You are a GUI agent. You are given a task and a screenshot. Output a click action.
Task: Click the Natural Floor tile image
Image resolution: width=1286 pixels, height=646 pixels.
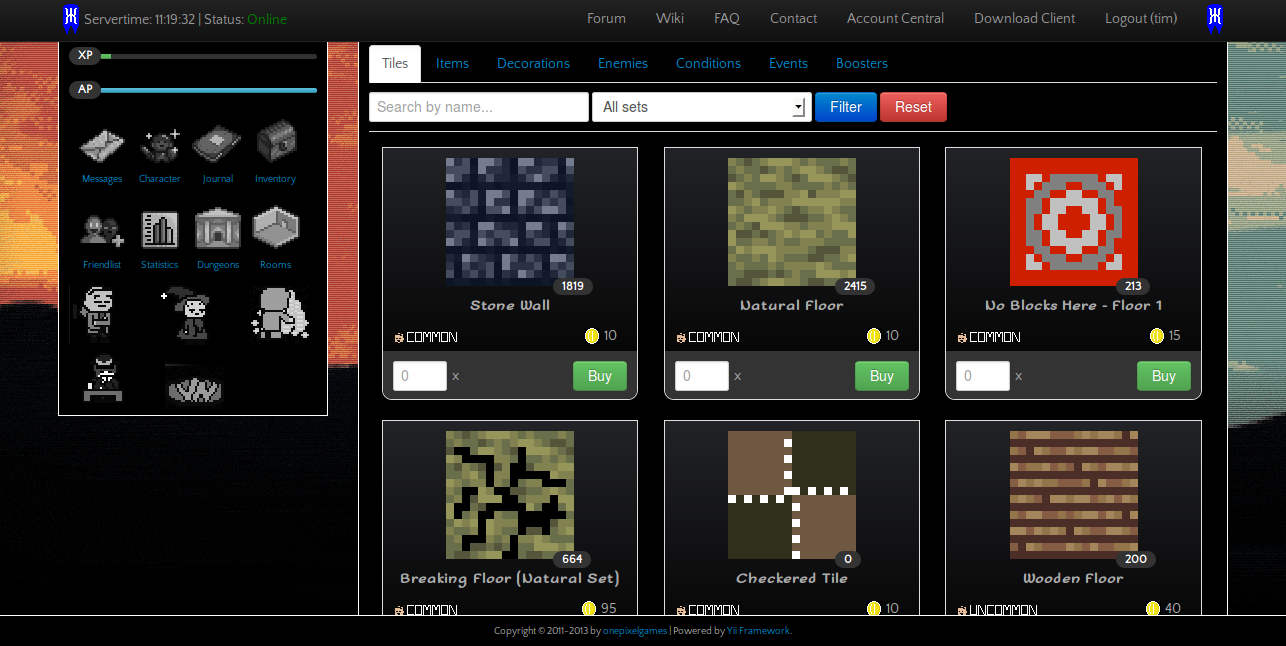point(792,222)
